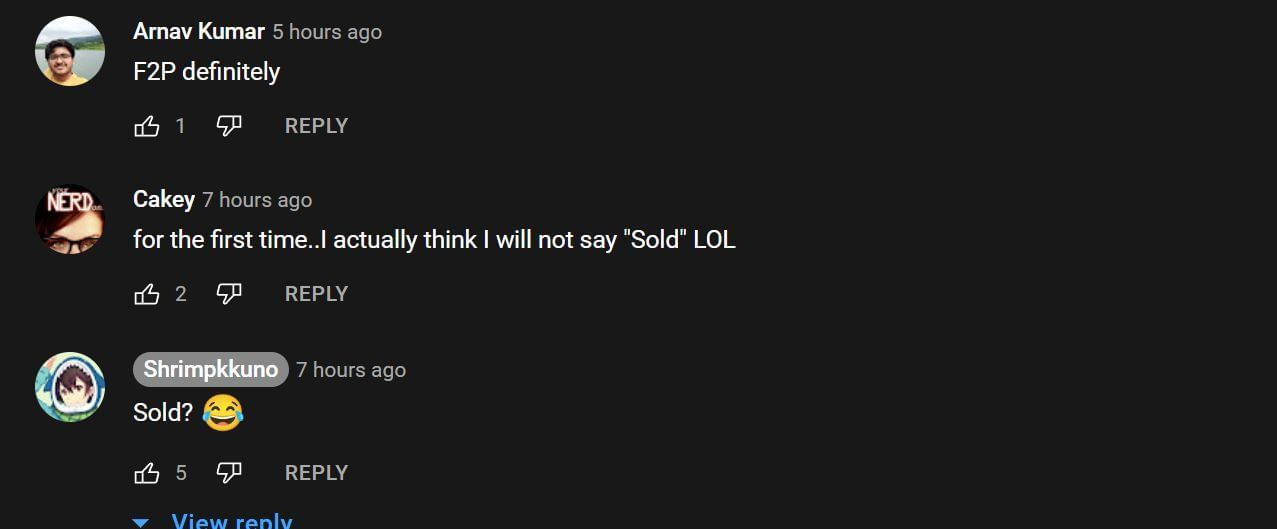Viewport: 1277px width, 529px height.
Task: Open Cakey's NERD avatar
Action: click(x=70, y=219)
